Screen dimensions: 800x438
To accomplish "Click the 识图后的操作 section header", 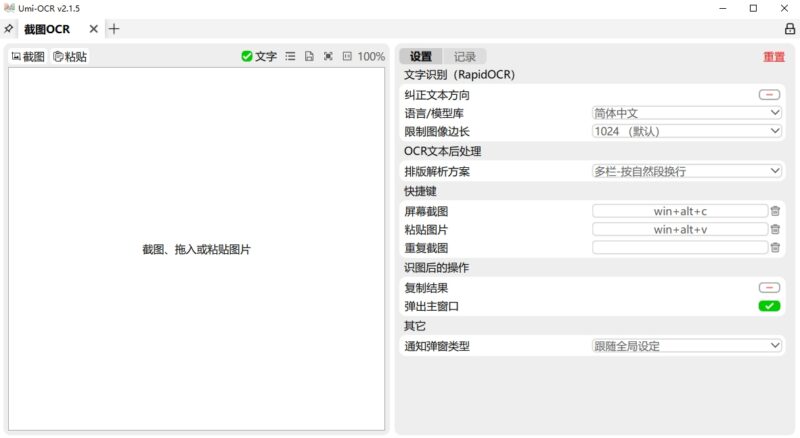I will 436,267.
